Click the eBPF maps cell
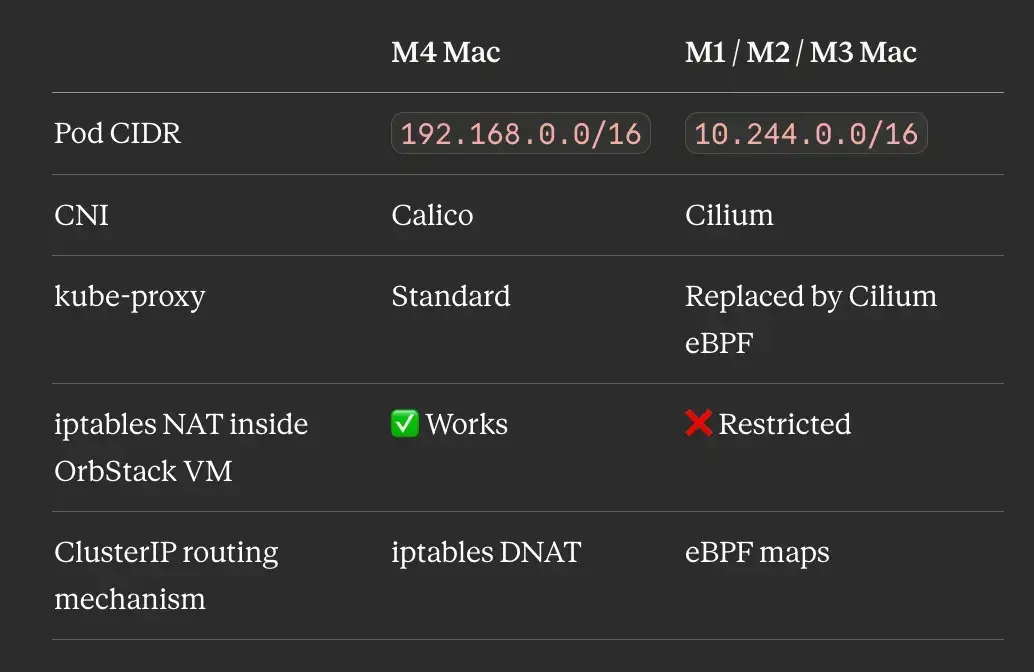The width and height of the screenshot is (1034, 672). [x=757, y=553]
